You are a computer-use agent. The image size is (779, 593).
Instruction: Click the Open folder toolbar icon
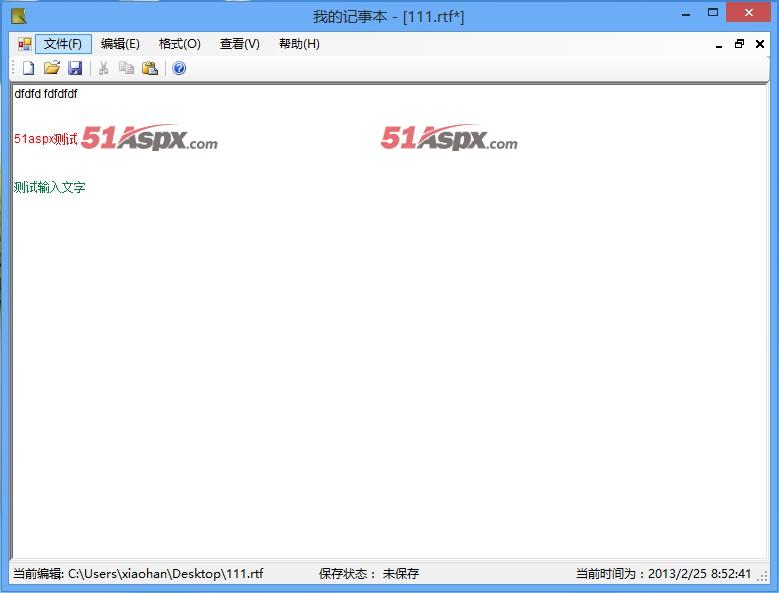coord(52,68)
